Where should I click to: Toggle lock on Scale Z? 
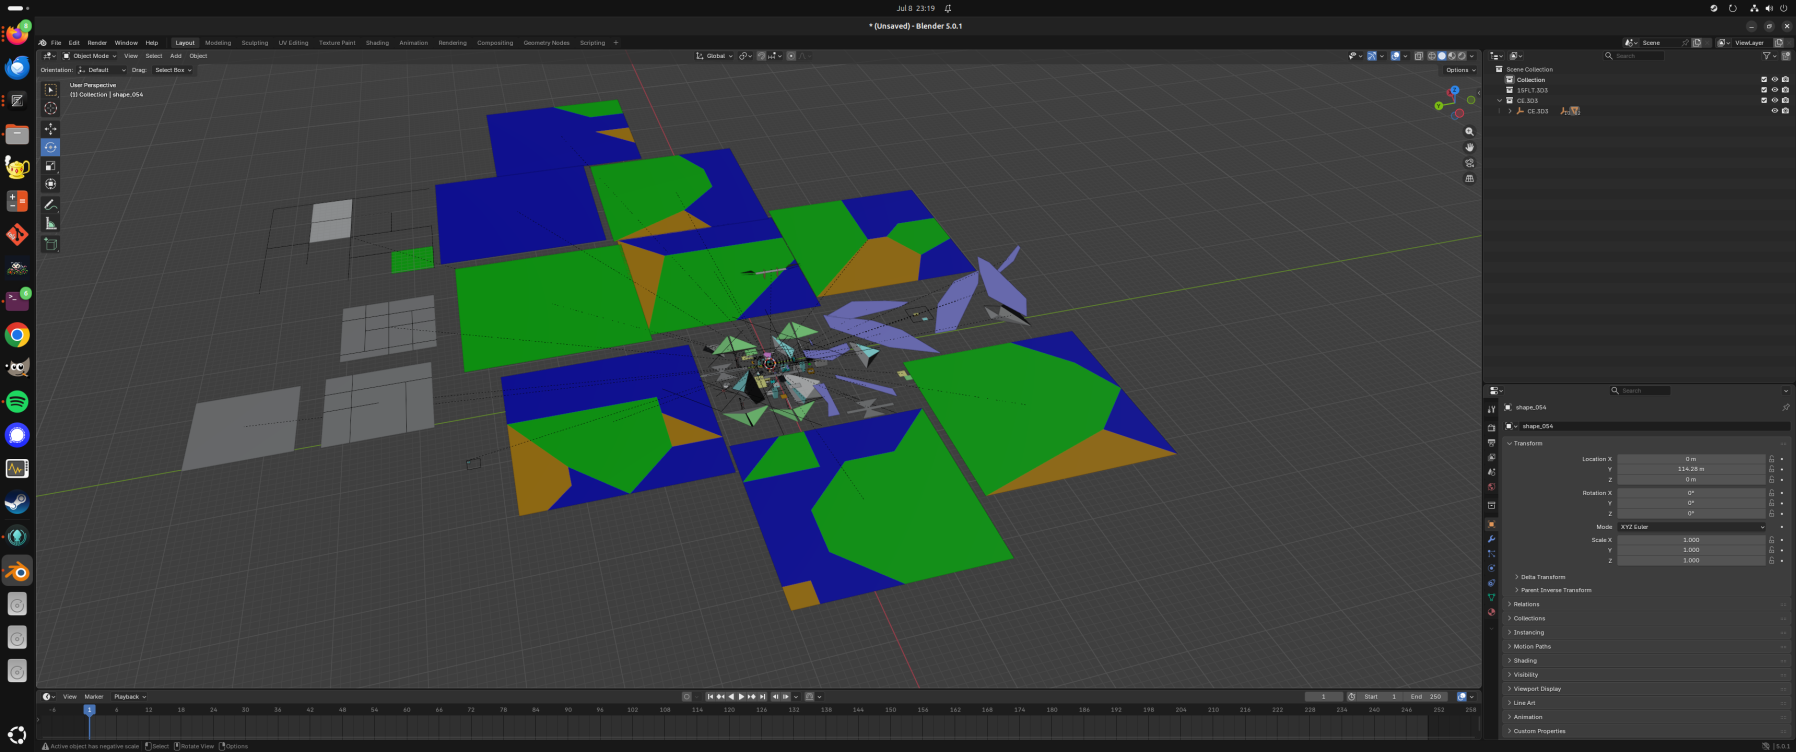point(1771,560)
